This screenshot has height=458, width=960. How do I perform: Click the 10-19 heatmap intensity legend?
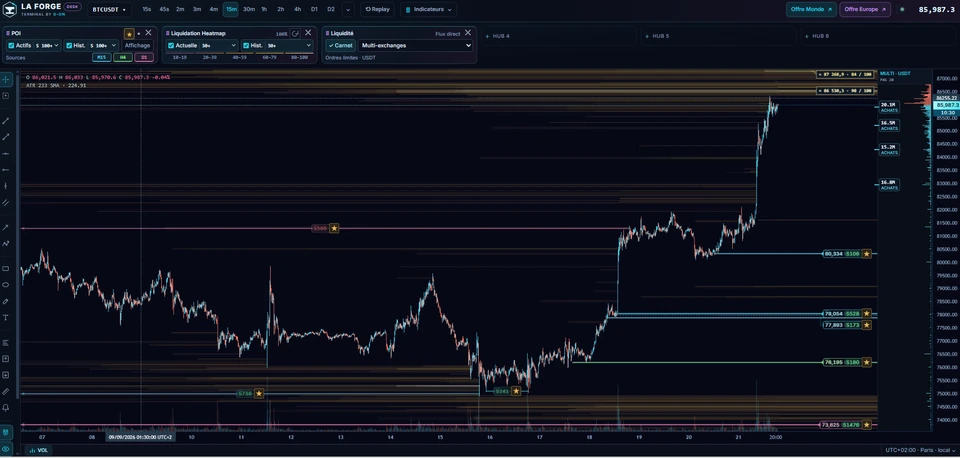(179, 57)
